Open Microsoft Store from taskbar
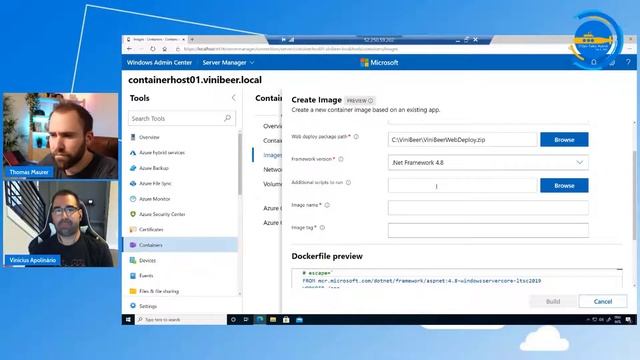This screenshot has width=640, height=360. pos(286,320)
